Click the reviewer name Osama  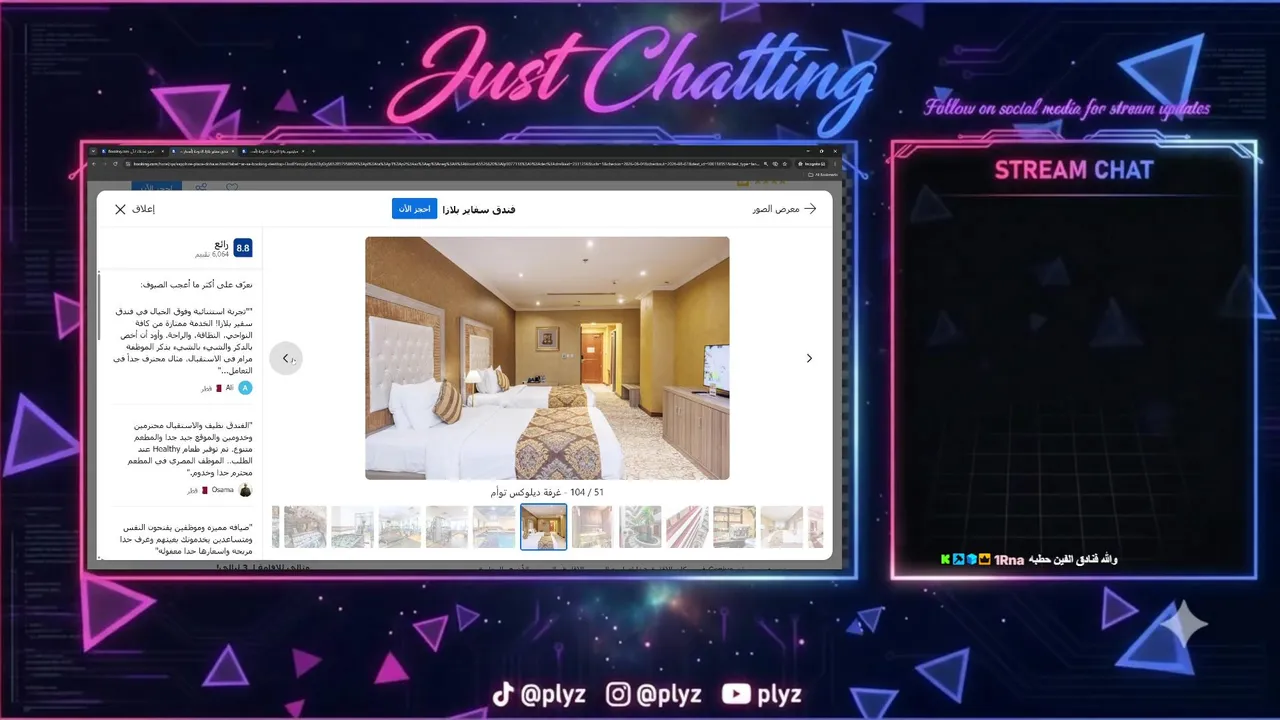point(222,490)
